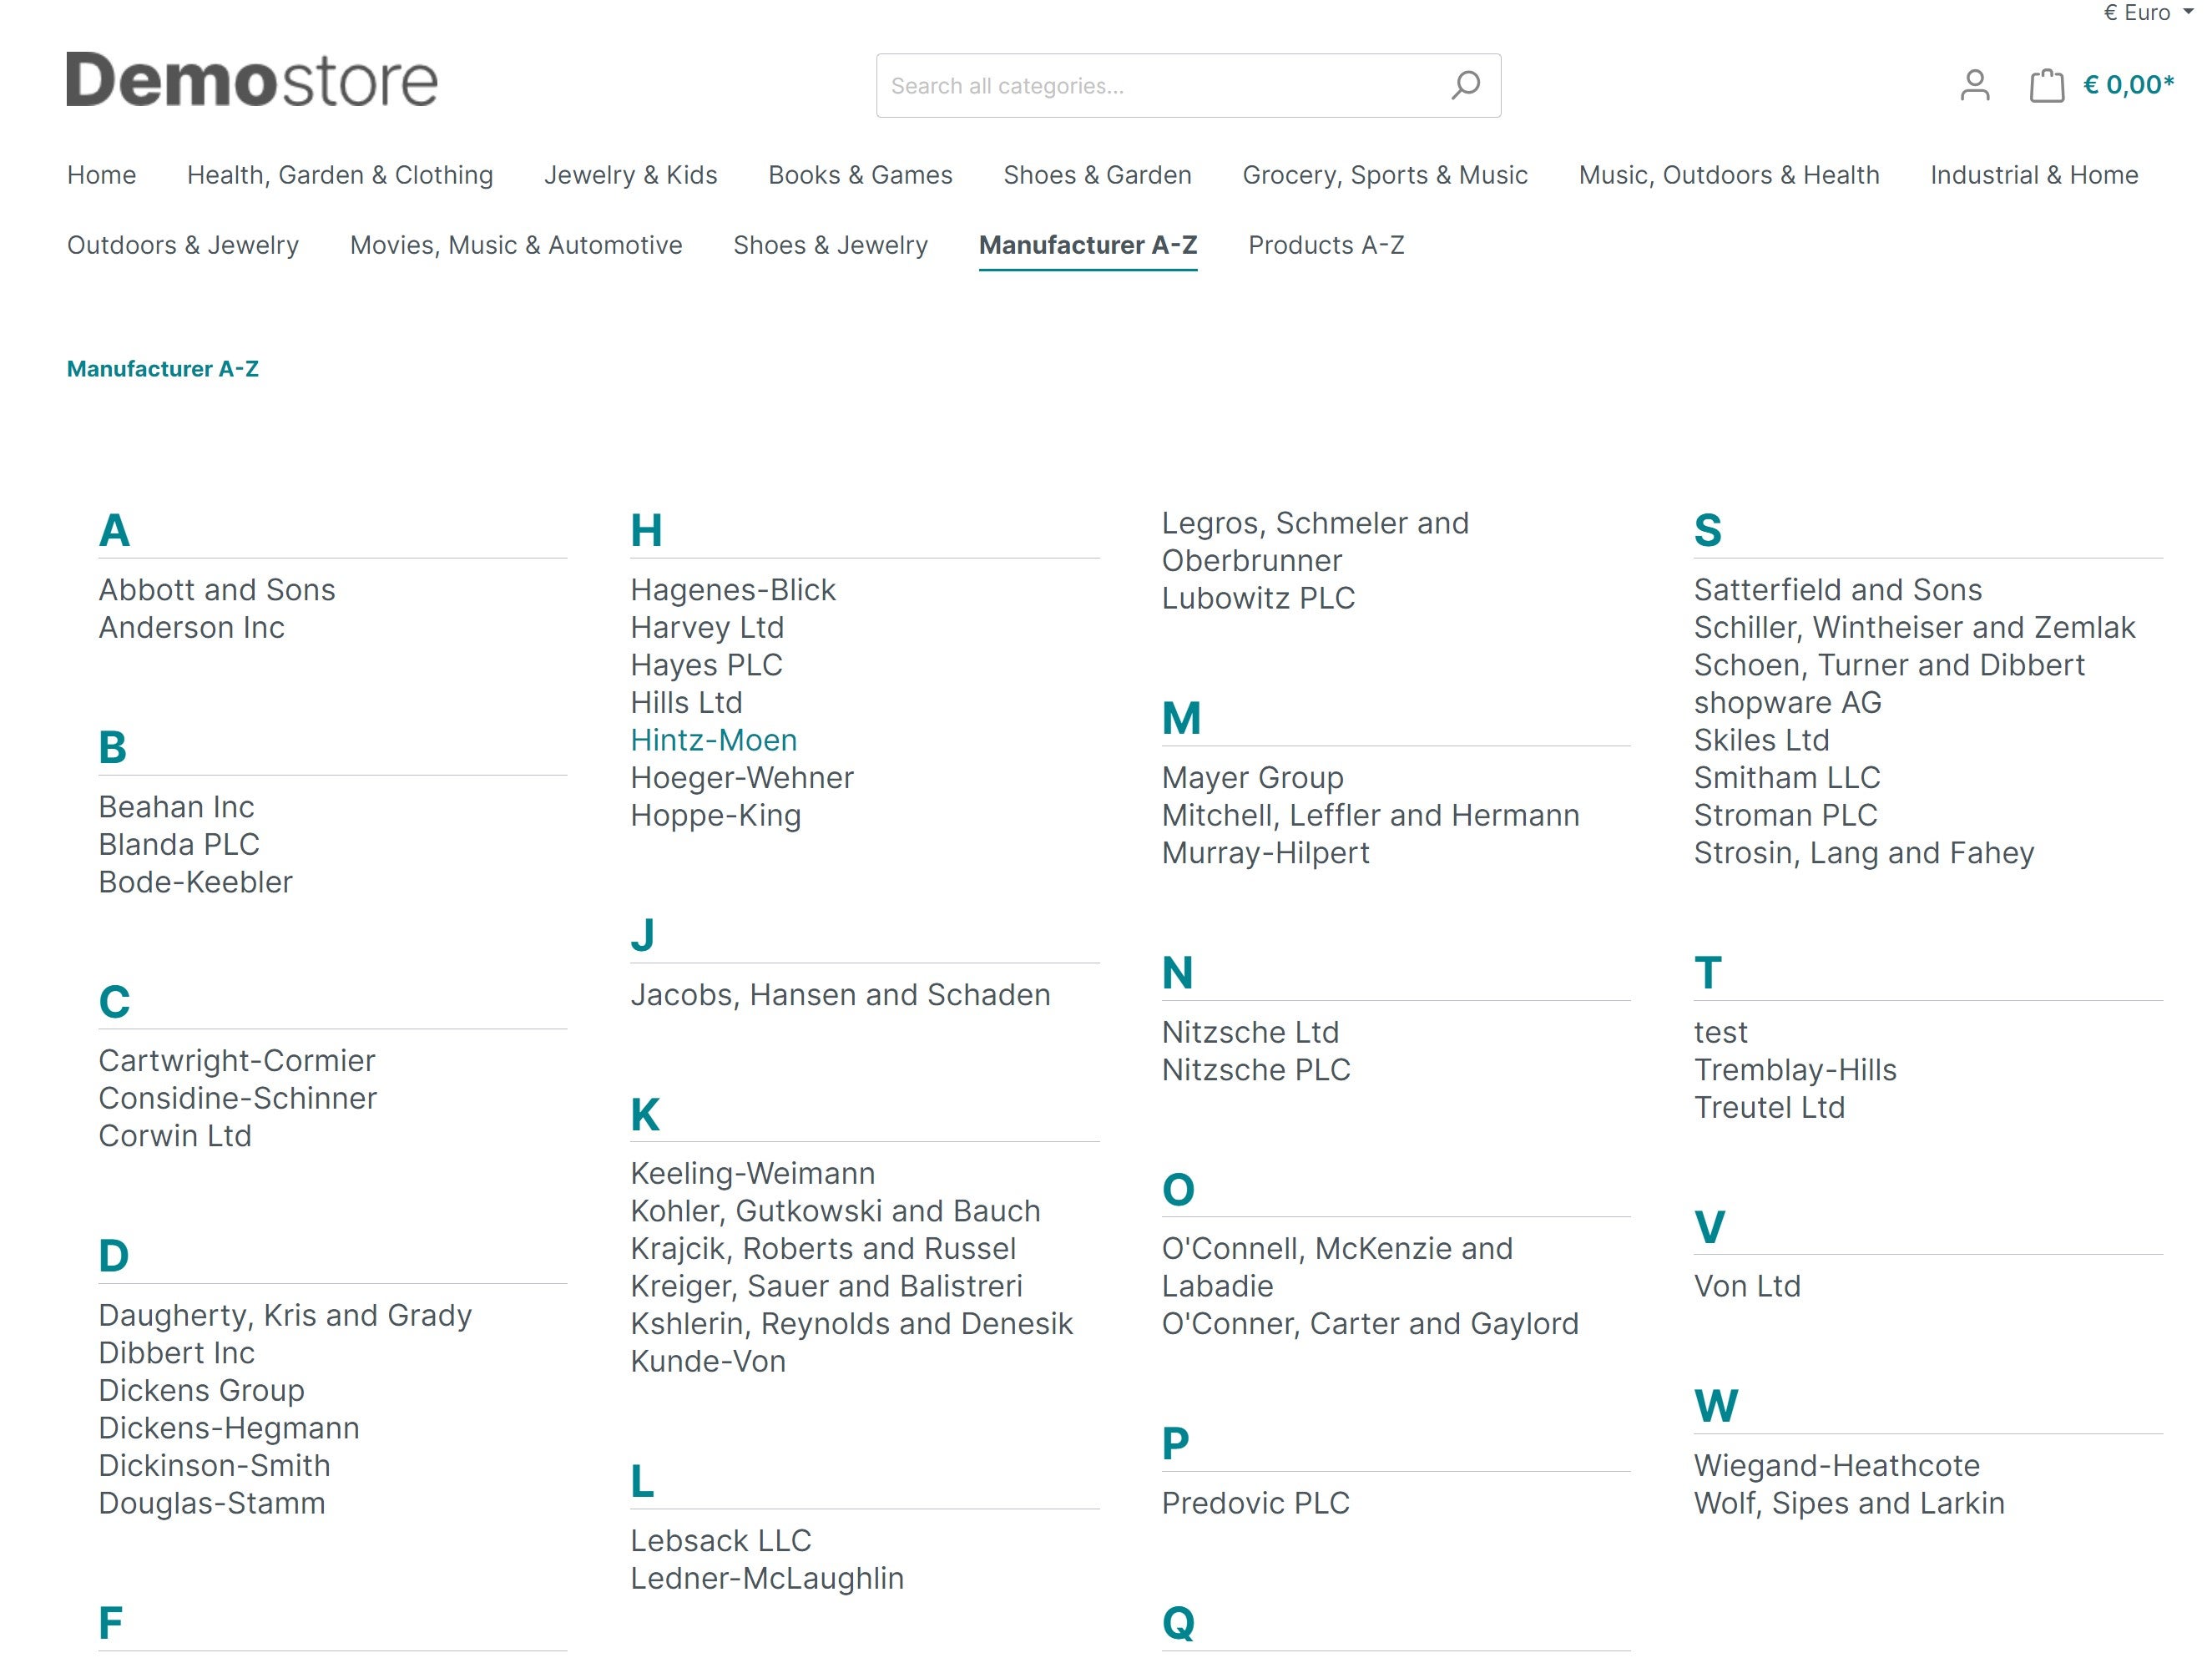Open Health, Garden & Clothing category
Image resolution: width=2212 pixels, height=1663 pixels.
(340, 175)
